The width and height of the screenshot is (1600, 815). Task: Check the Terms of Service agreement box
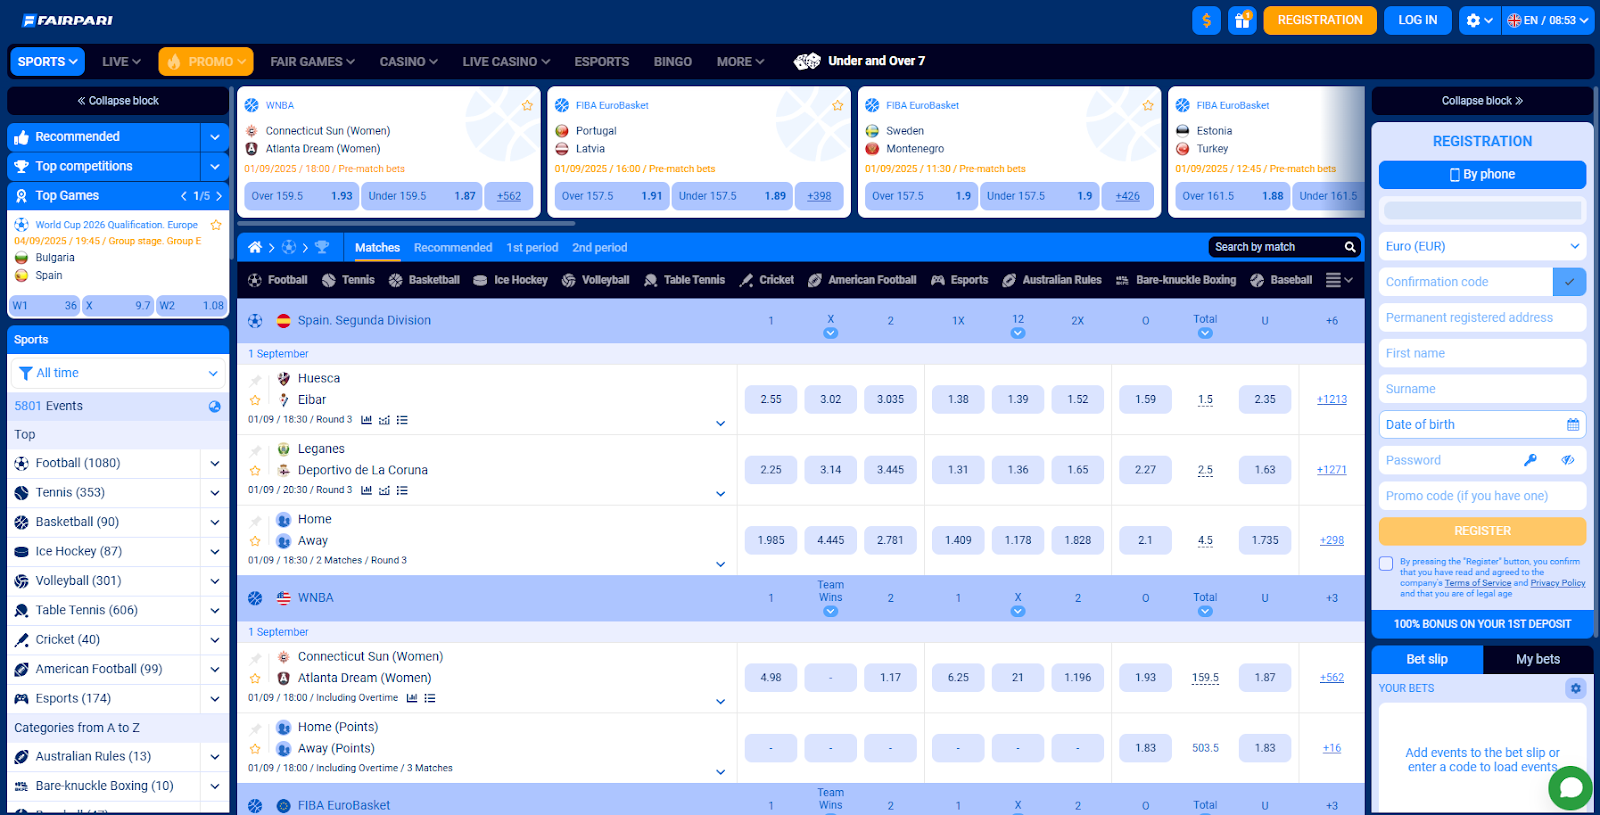coord(1386,564)
